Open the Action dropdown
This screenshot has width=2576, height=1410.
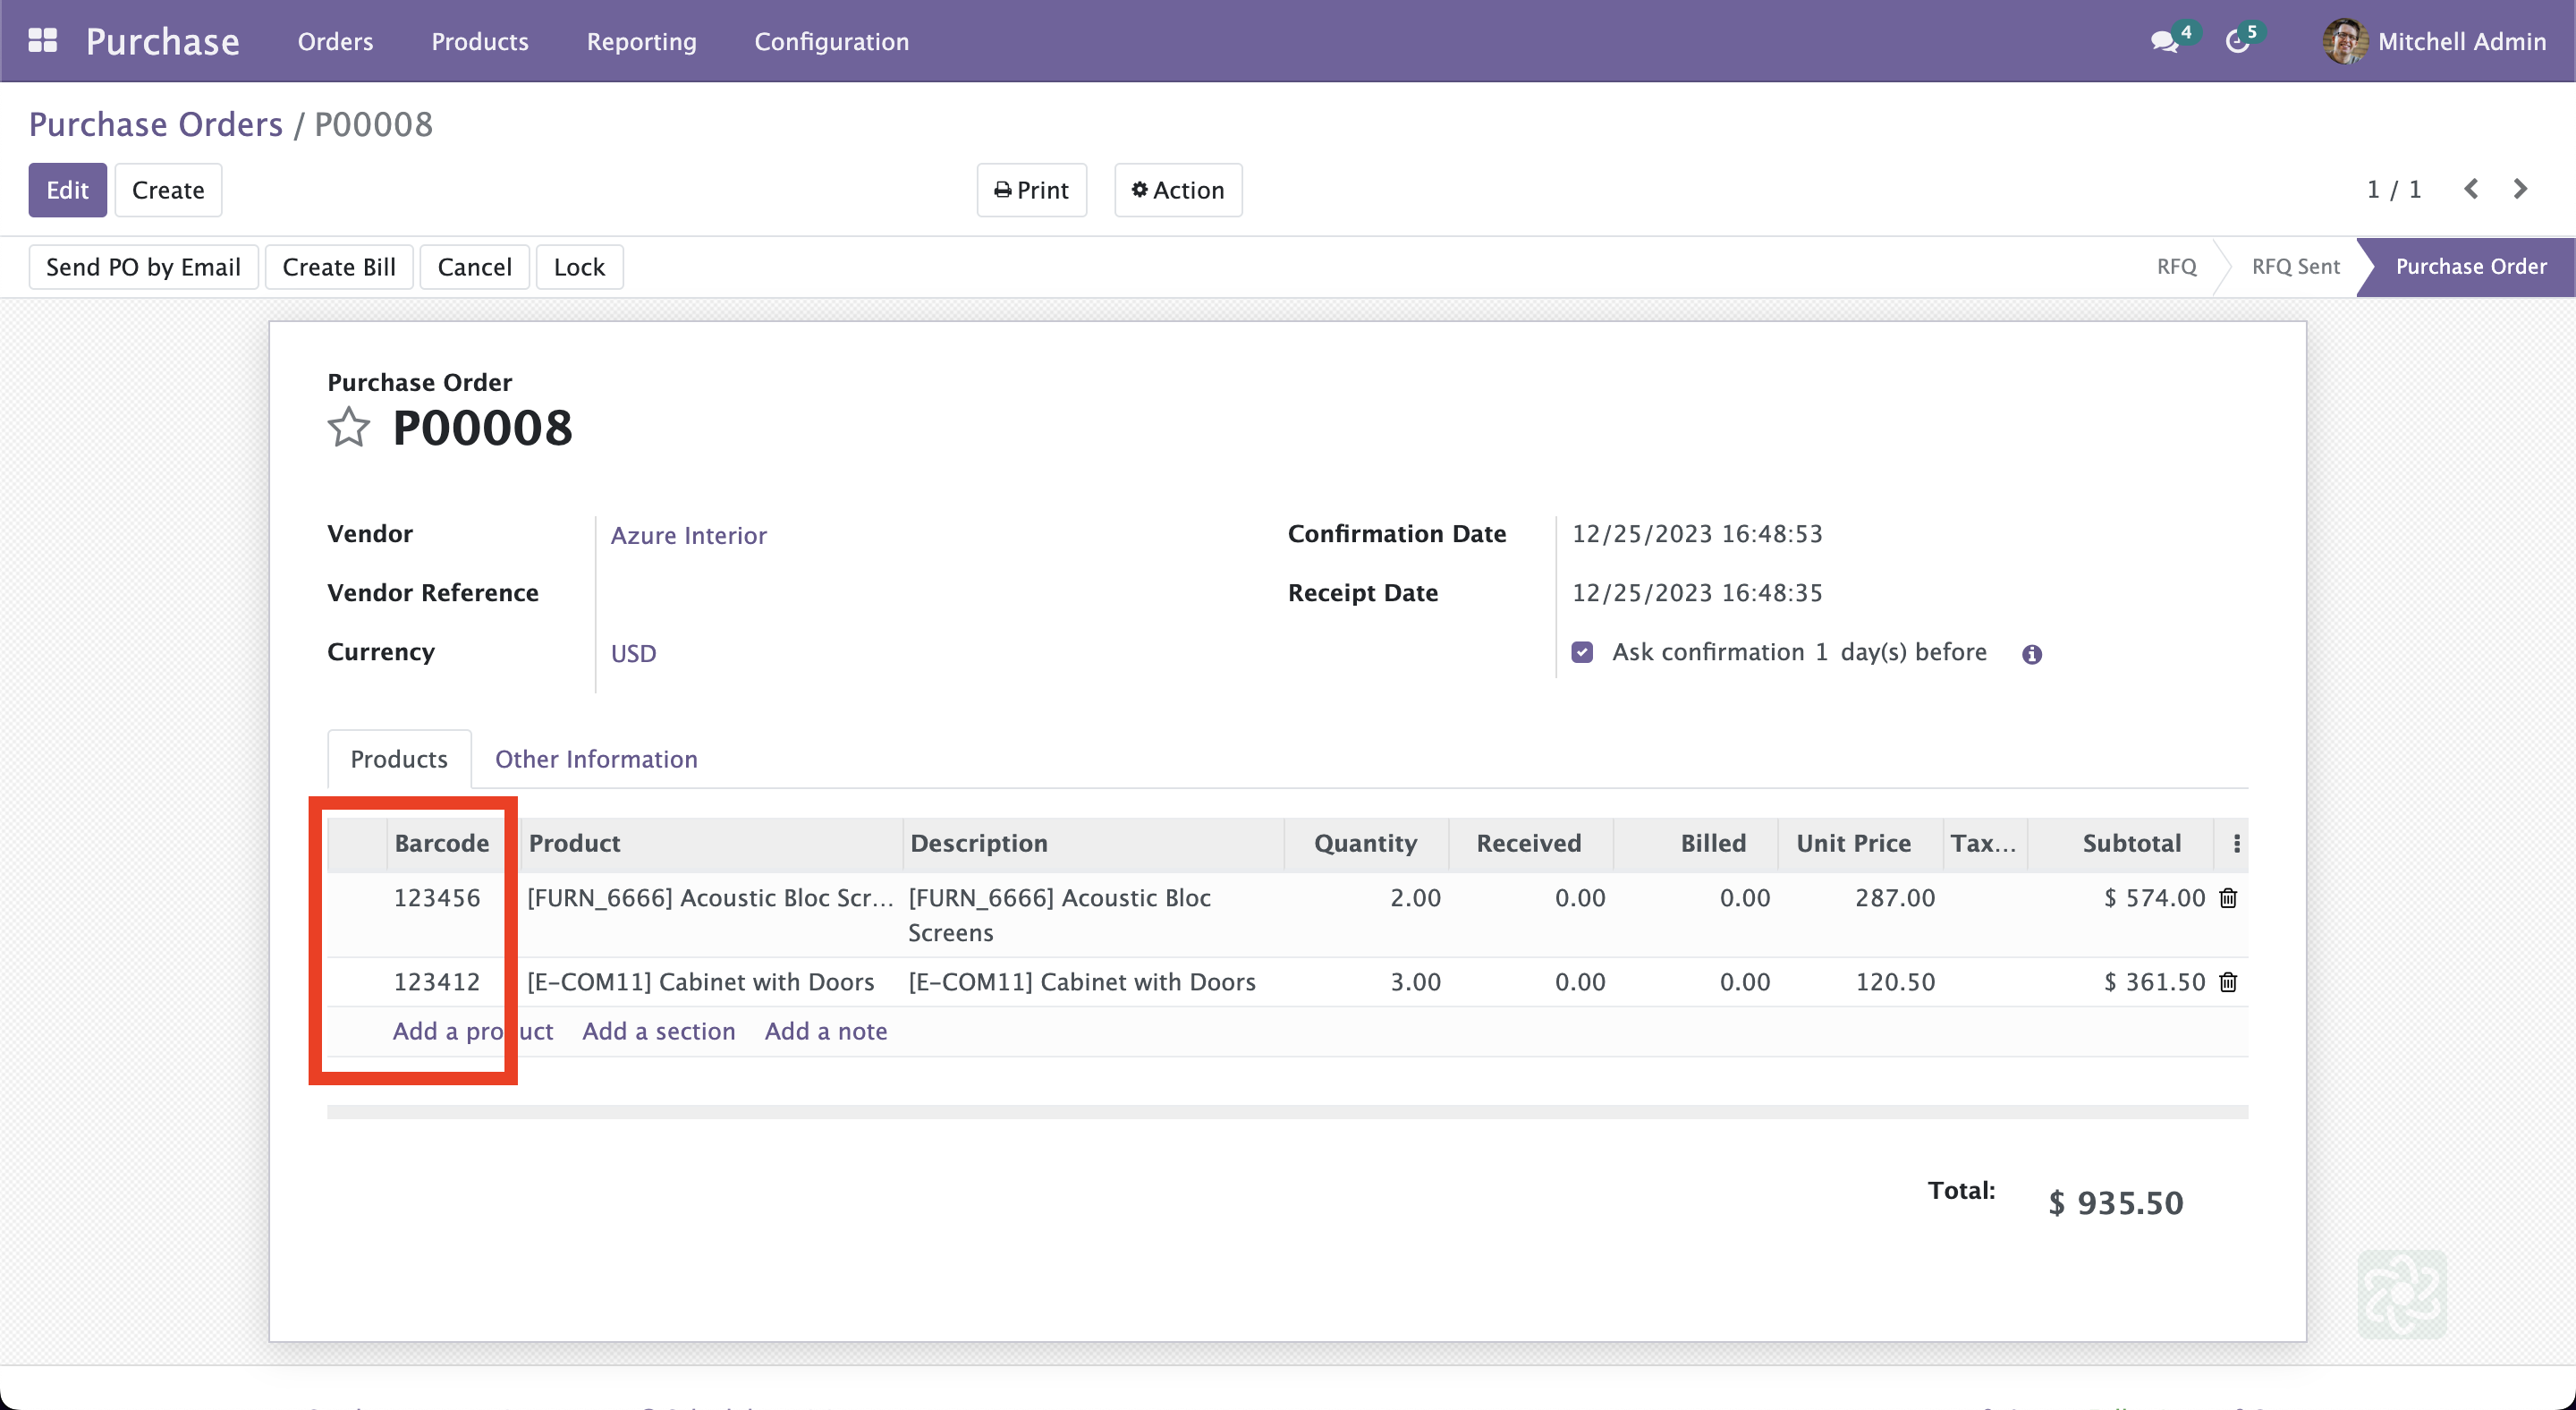click(x=1178, y=190)
